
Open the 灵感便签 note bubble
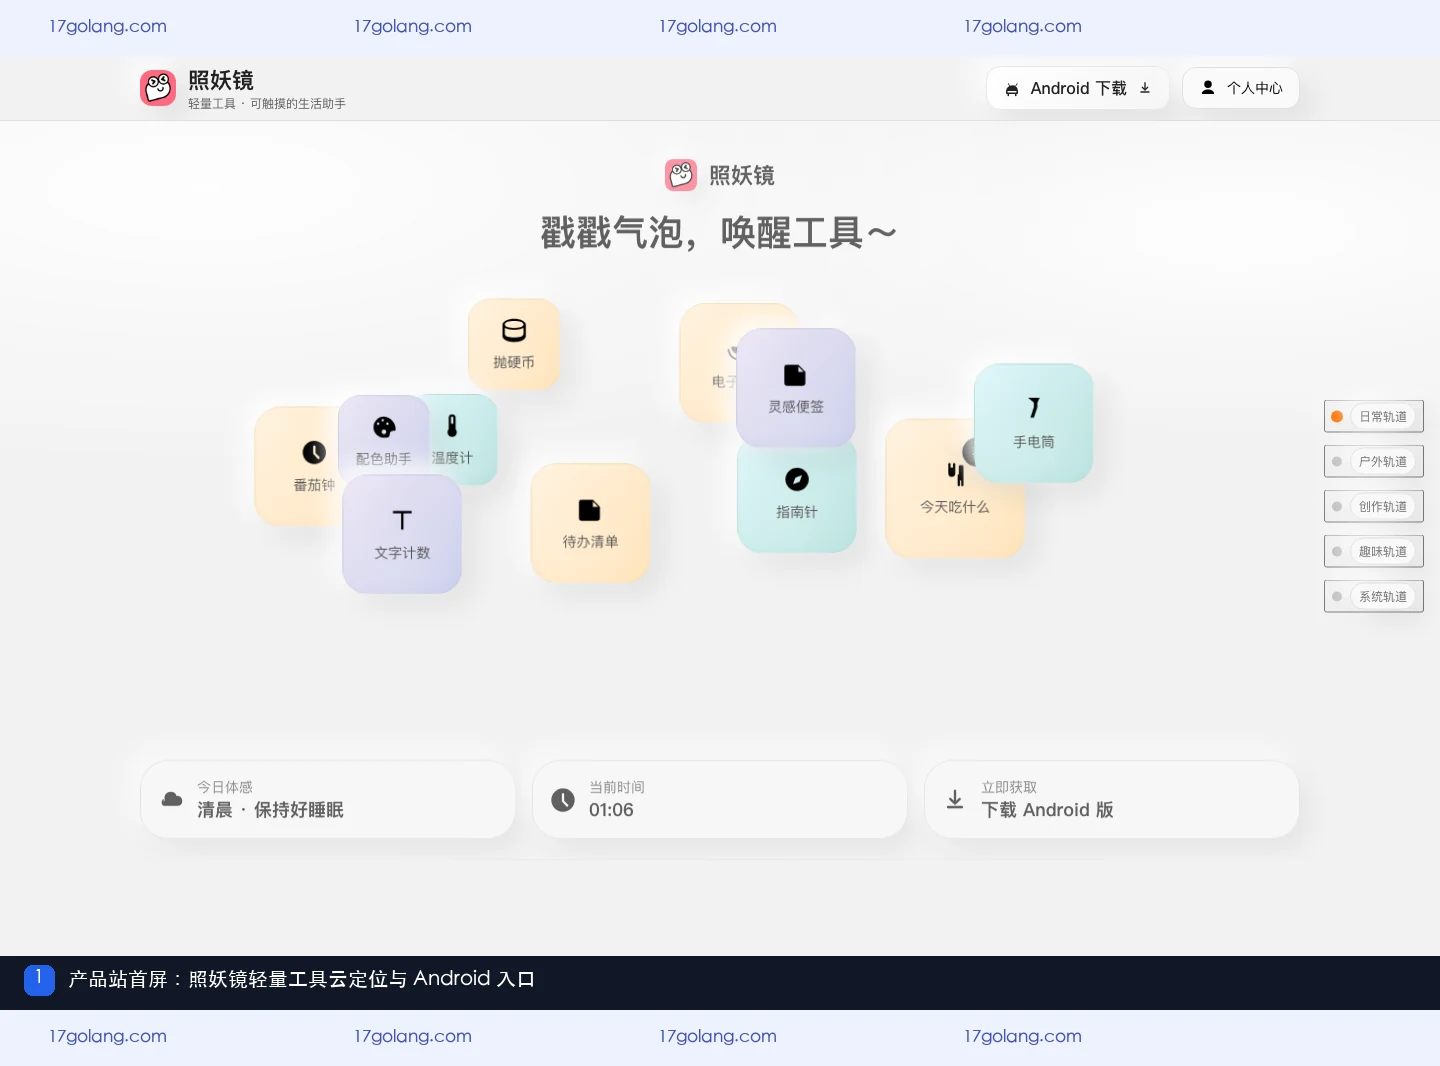pyautogui.click(x=796, y=388)
